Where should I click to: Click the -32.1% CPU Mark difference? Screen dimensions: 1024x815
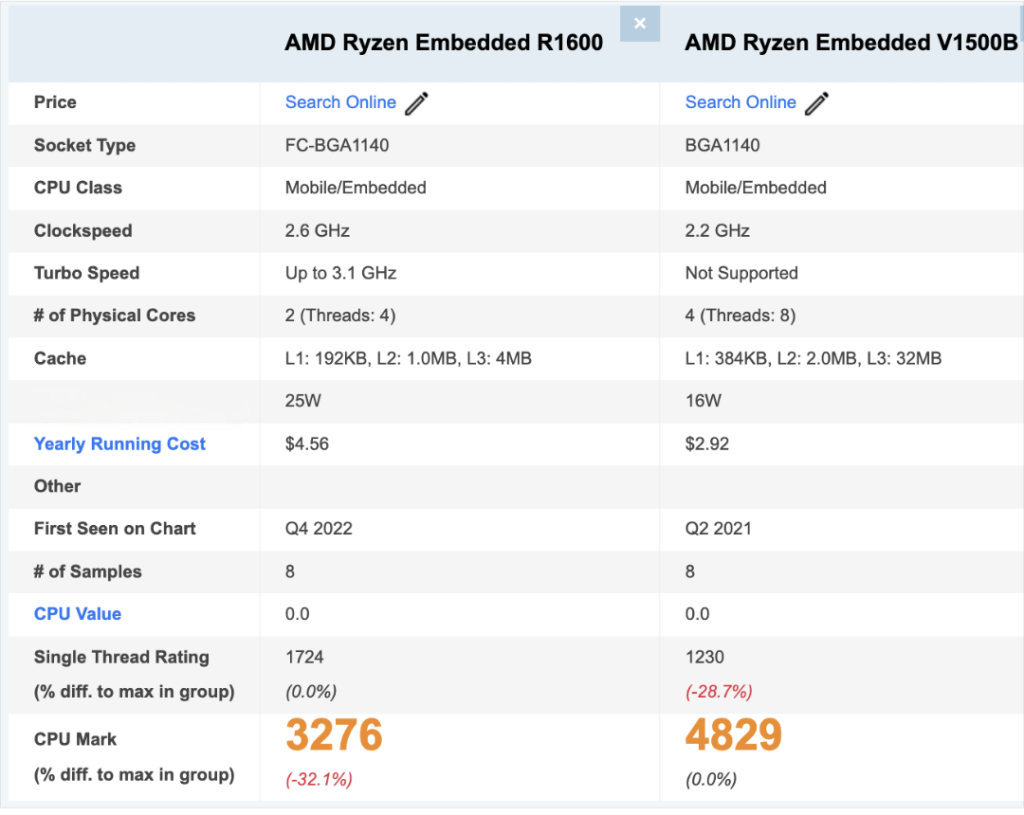(319, 779)
